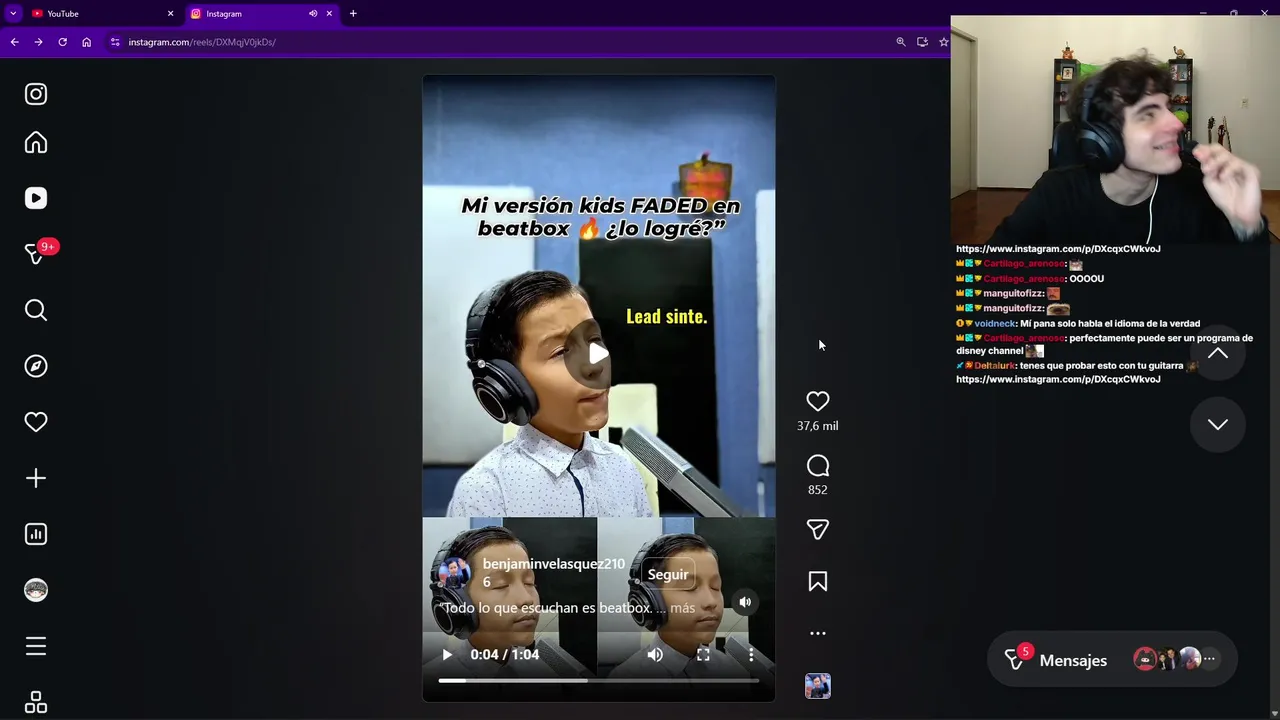This screenshot has width=1280, height=720.
Task: Close the Instagram tab
Action: [329, 14]
